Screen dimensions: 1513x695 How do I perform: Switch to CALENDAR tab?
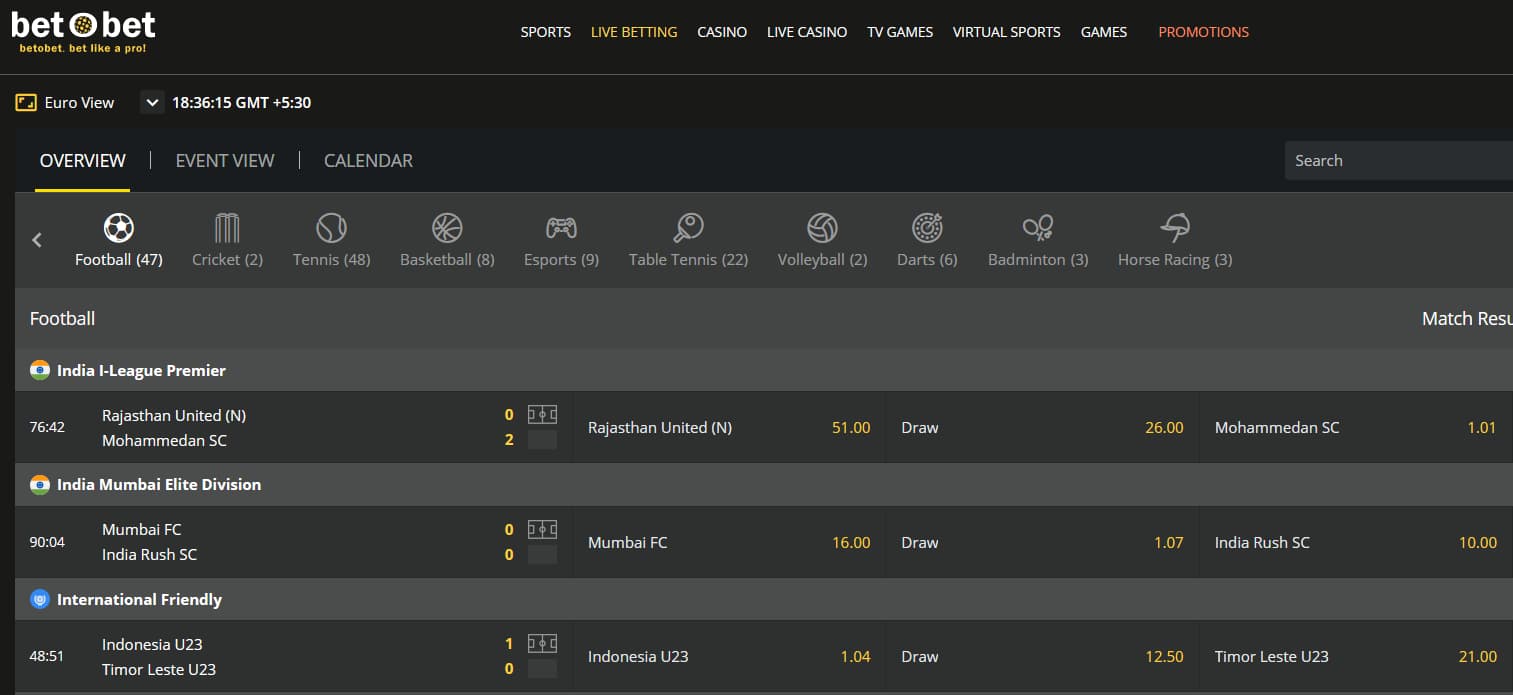coord(368,160)
